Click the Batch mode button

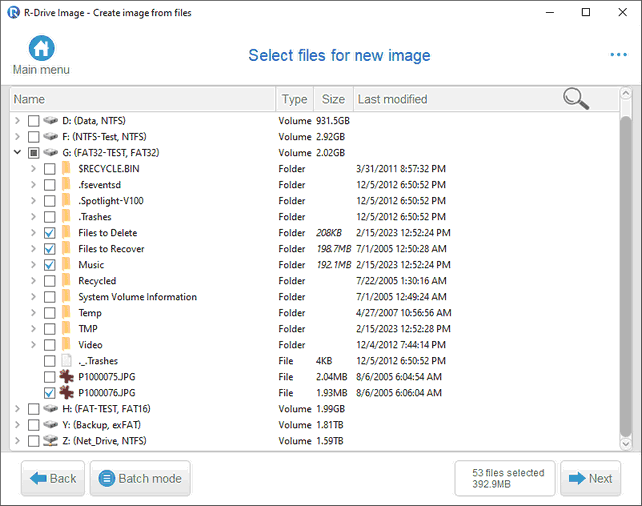click(140, 478)
